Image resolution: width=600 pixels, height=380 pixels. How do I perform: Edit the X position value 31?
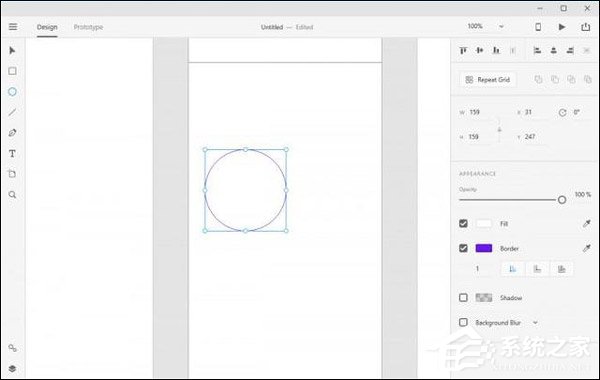pyautogui.click(x=528, y=112)
